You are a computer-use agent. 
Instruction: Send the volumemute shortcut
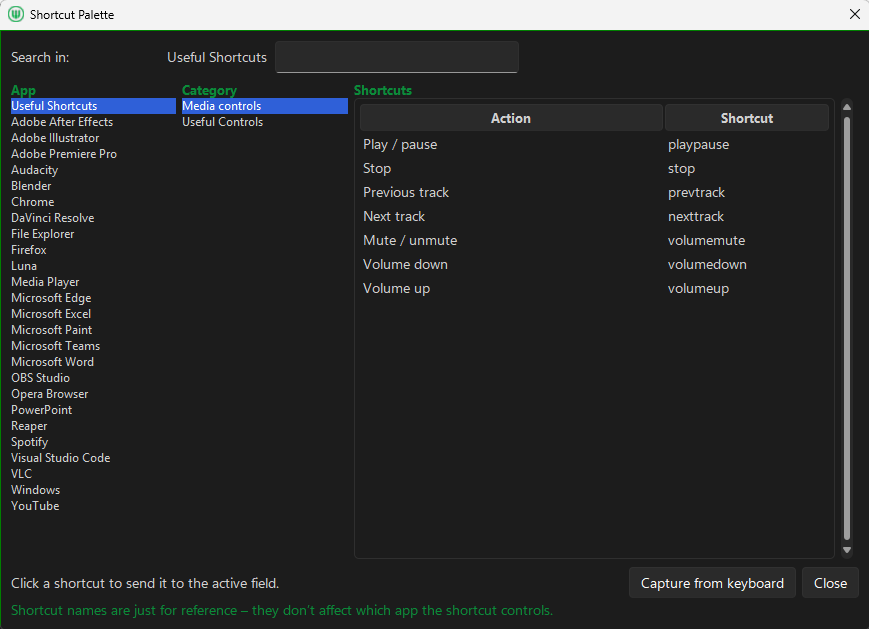point(706,241)
